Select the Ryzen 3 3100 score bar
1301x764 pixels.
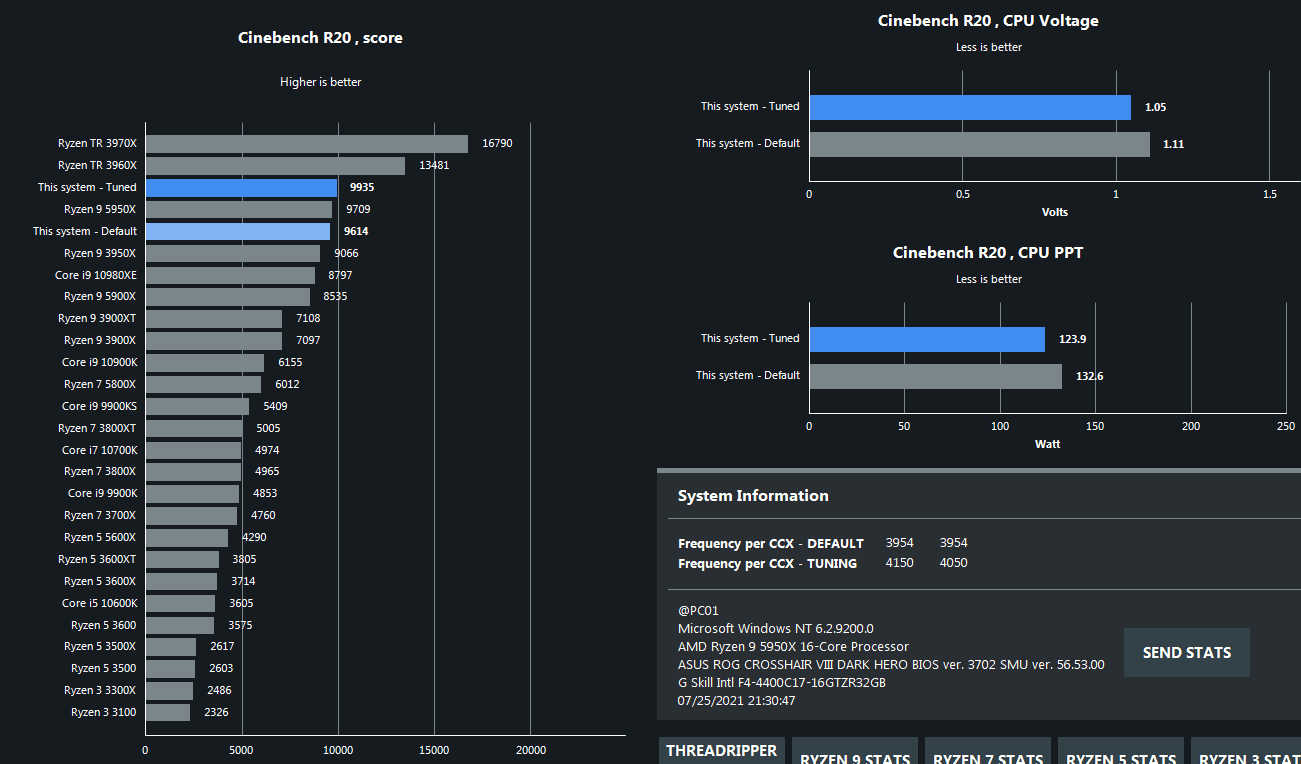(168, 713)
